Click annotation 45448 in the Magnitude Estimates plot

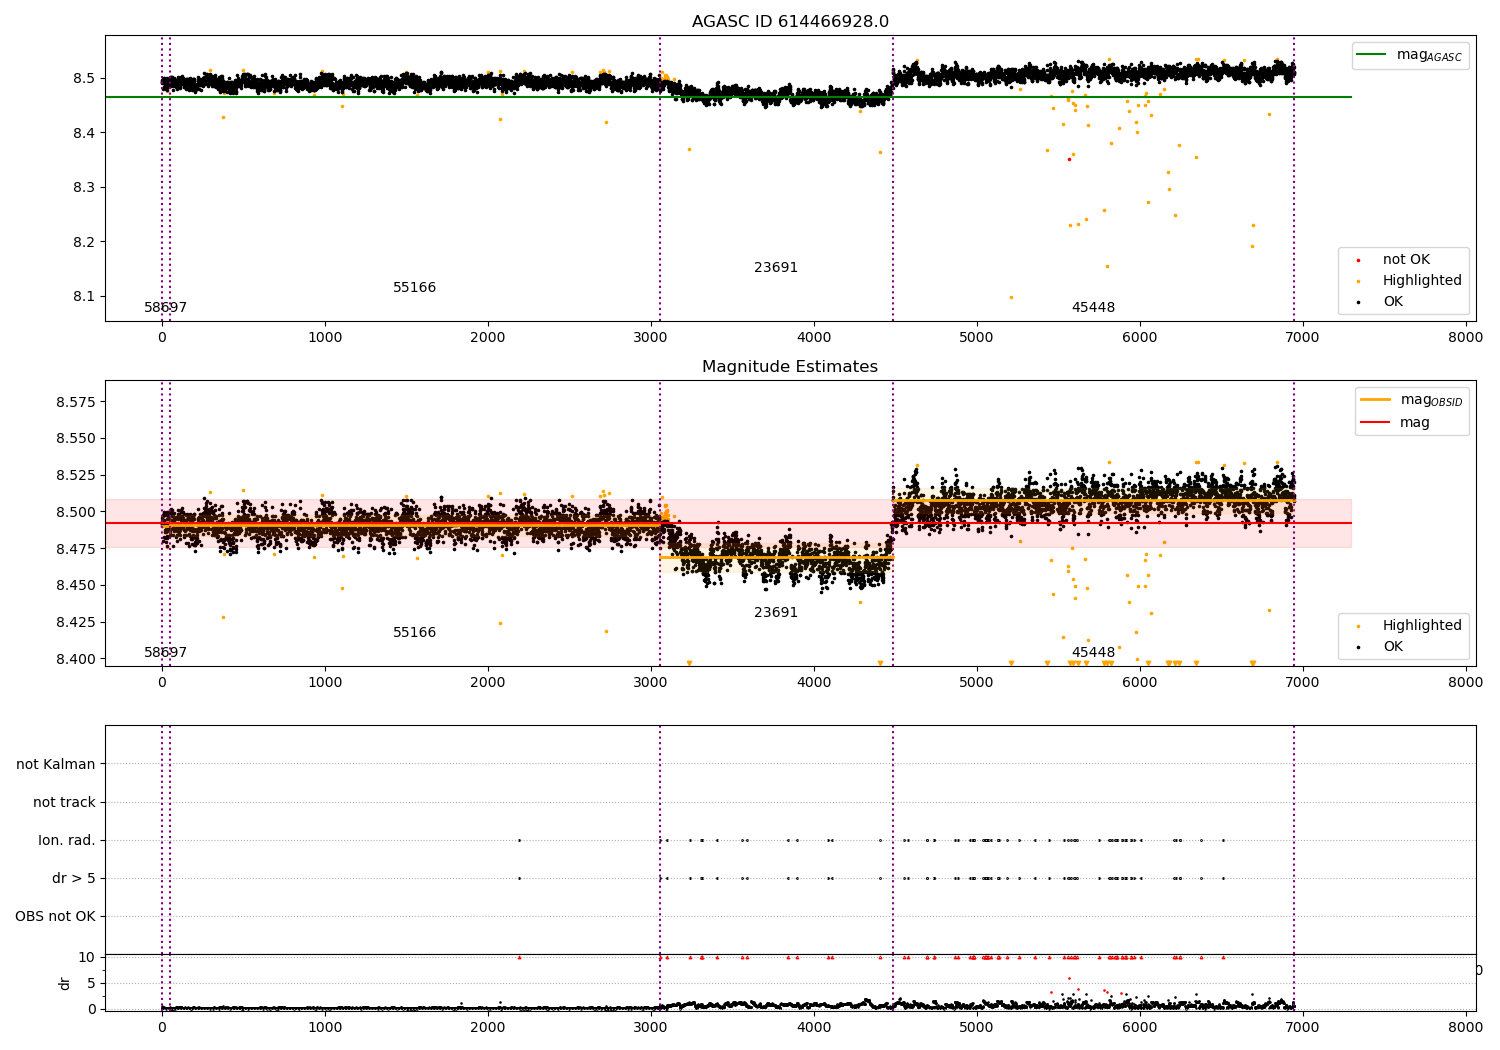pos(1093,653)
